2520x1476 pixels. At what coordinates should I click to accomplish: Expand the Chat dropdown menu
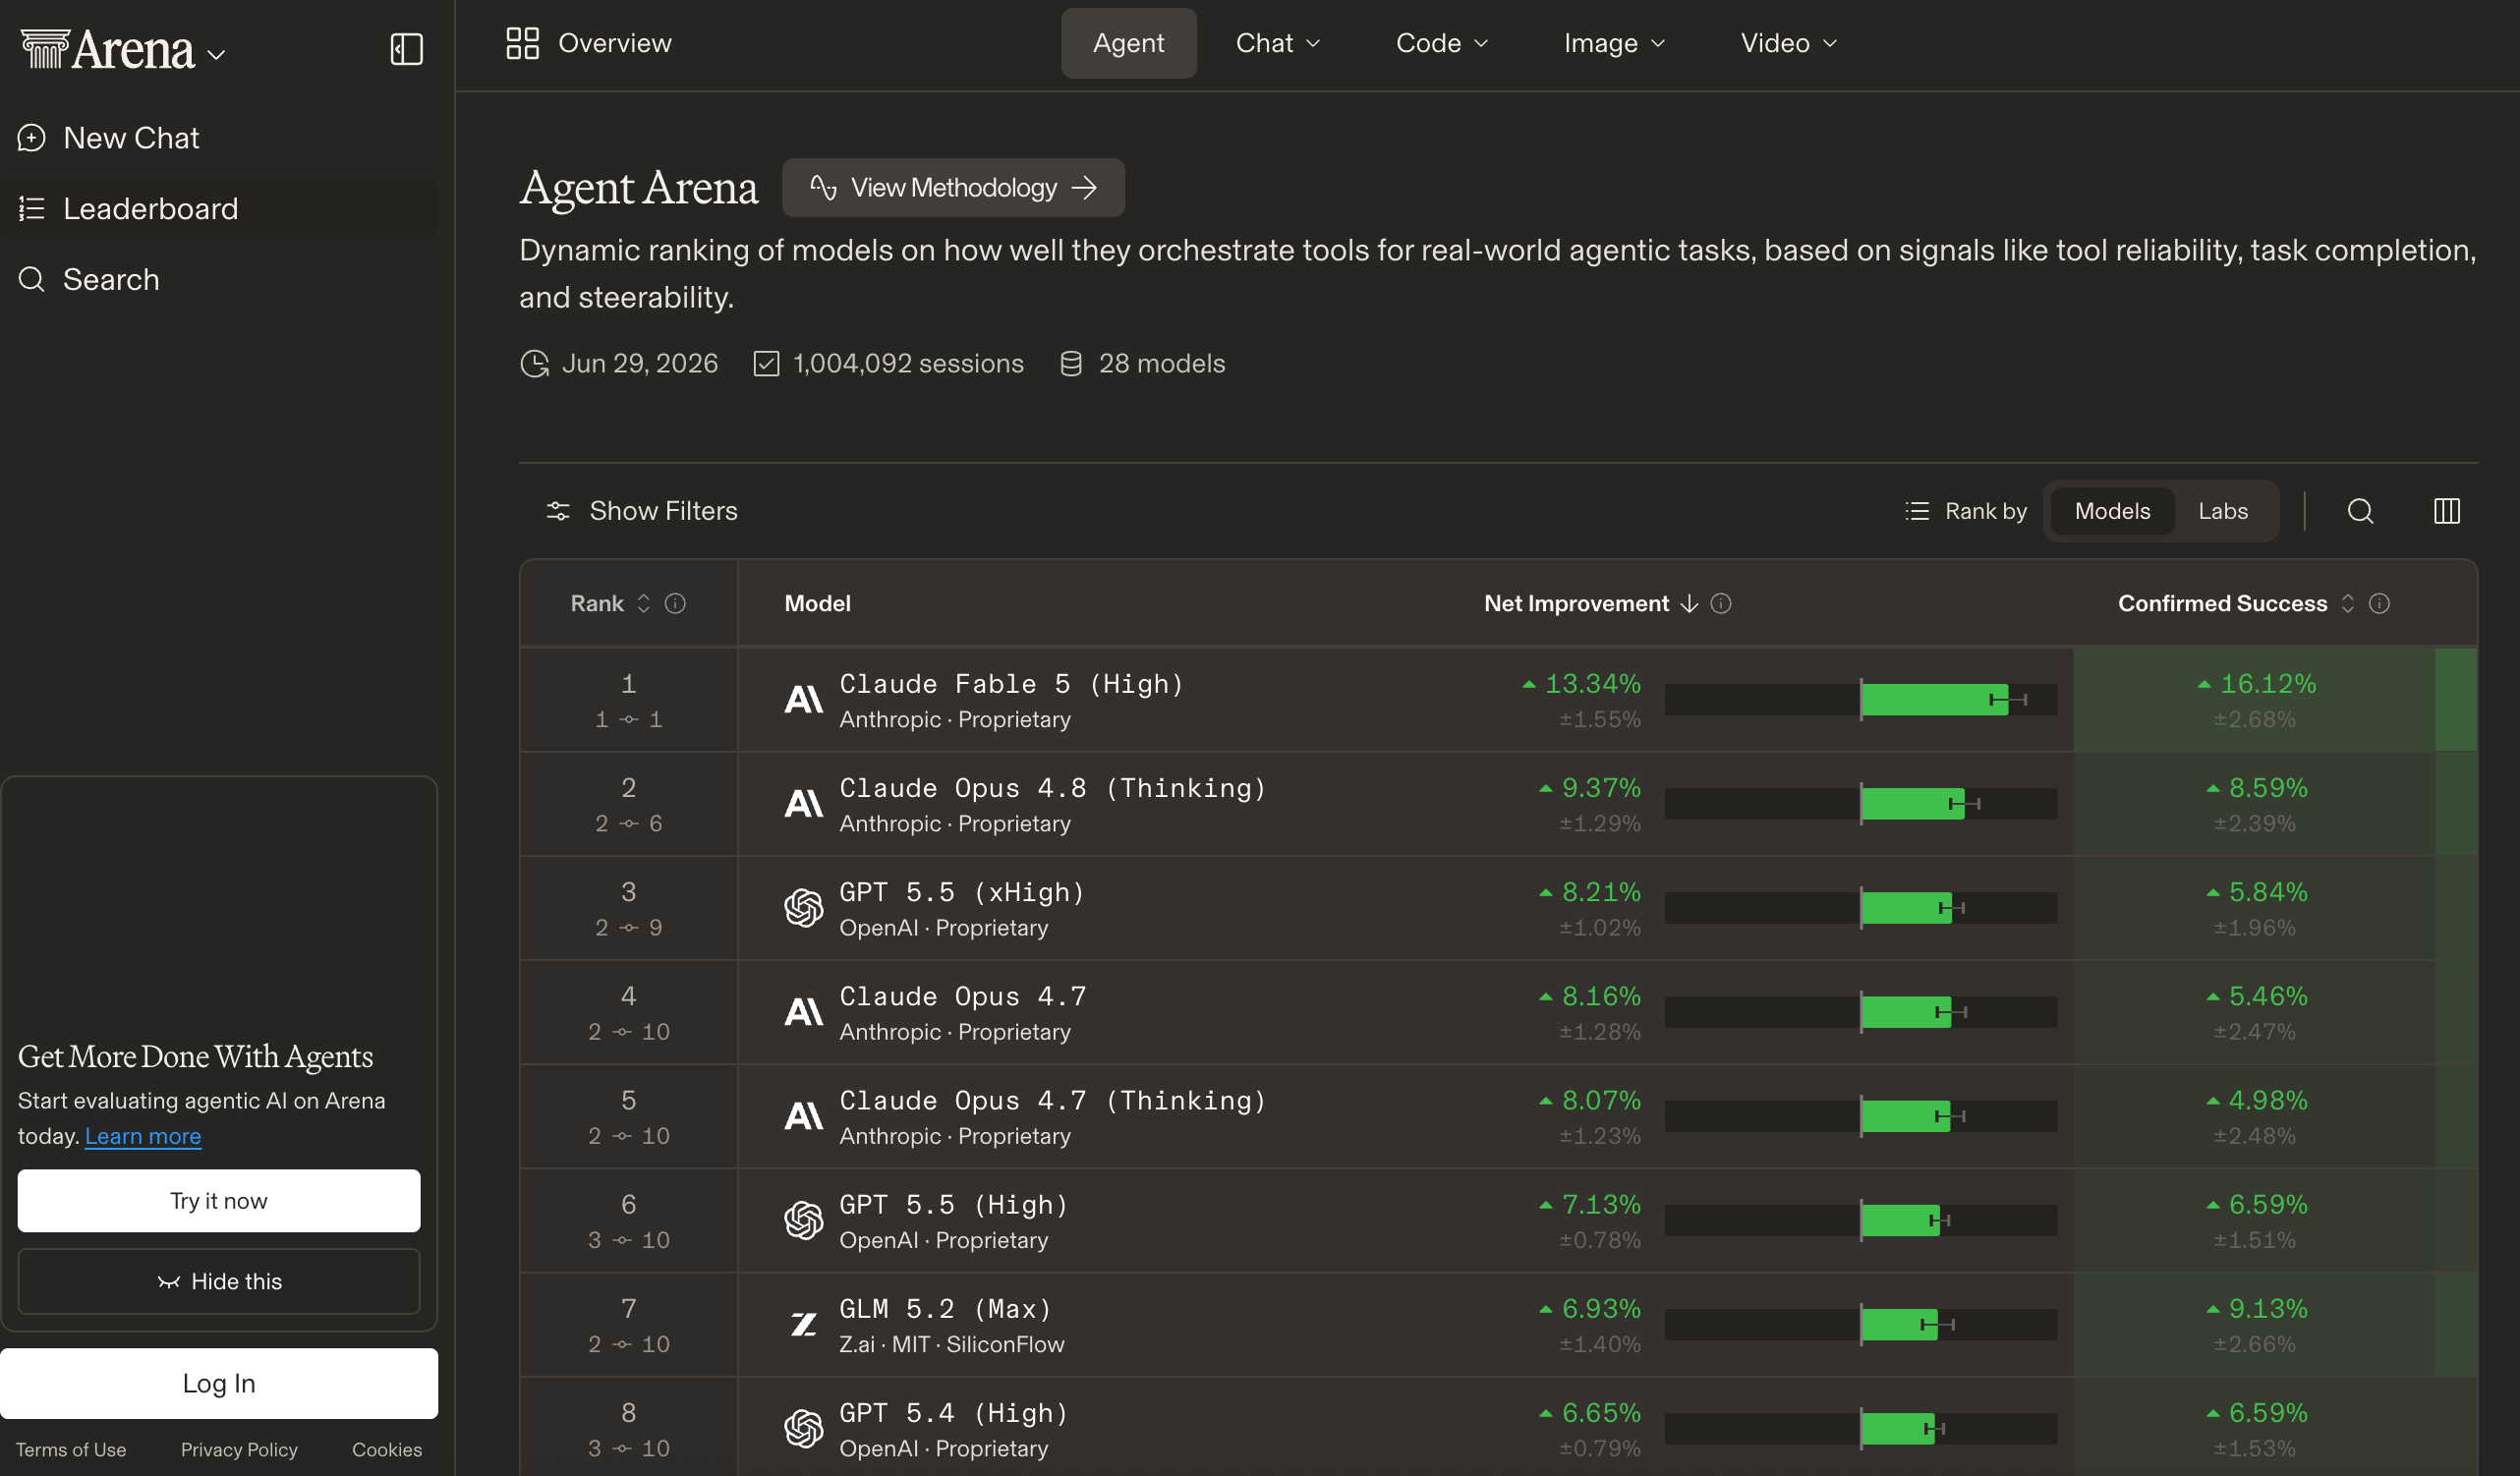tap(1278, 43)
